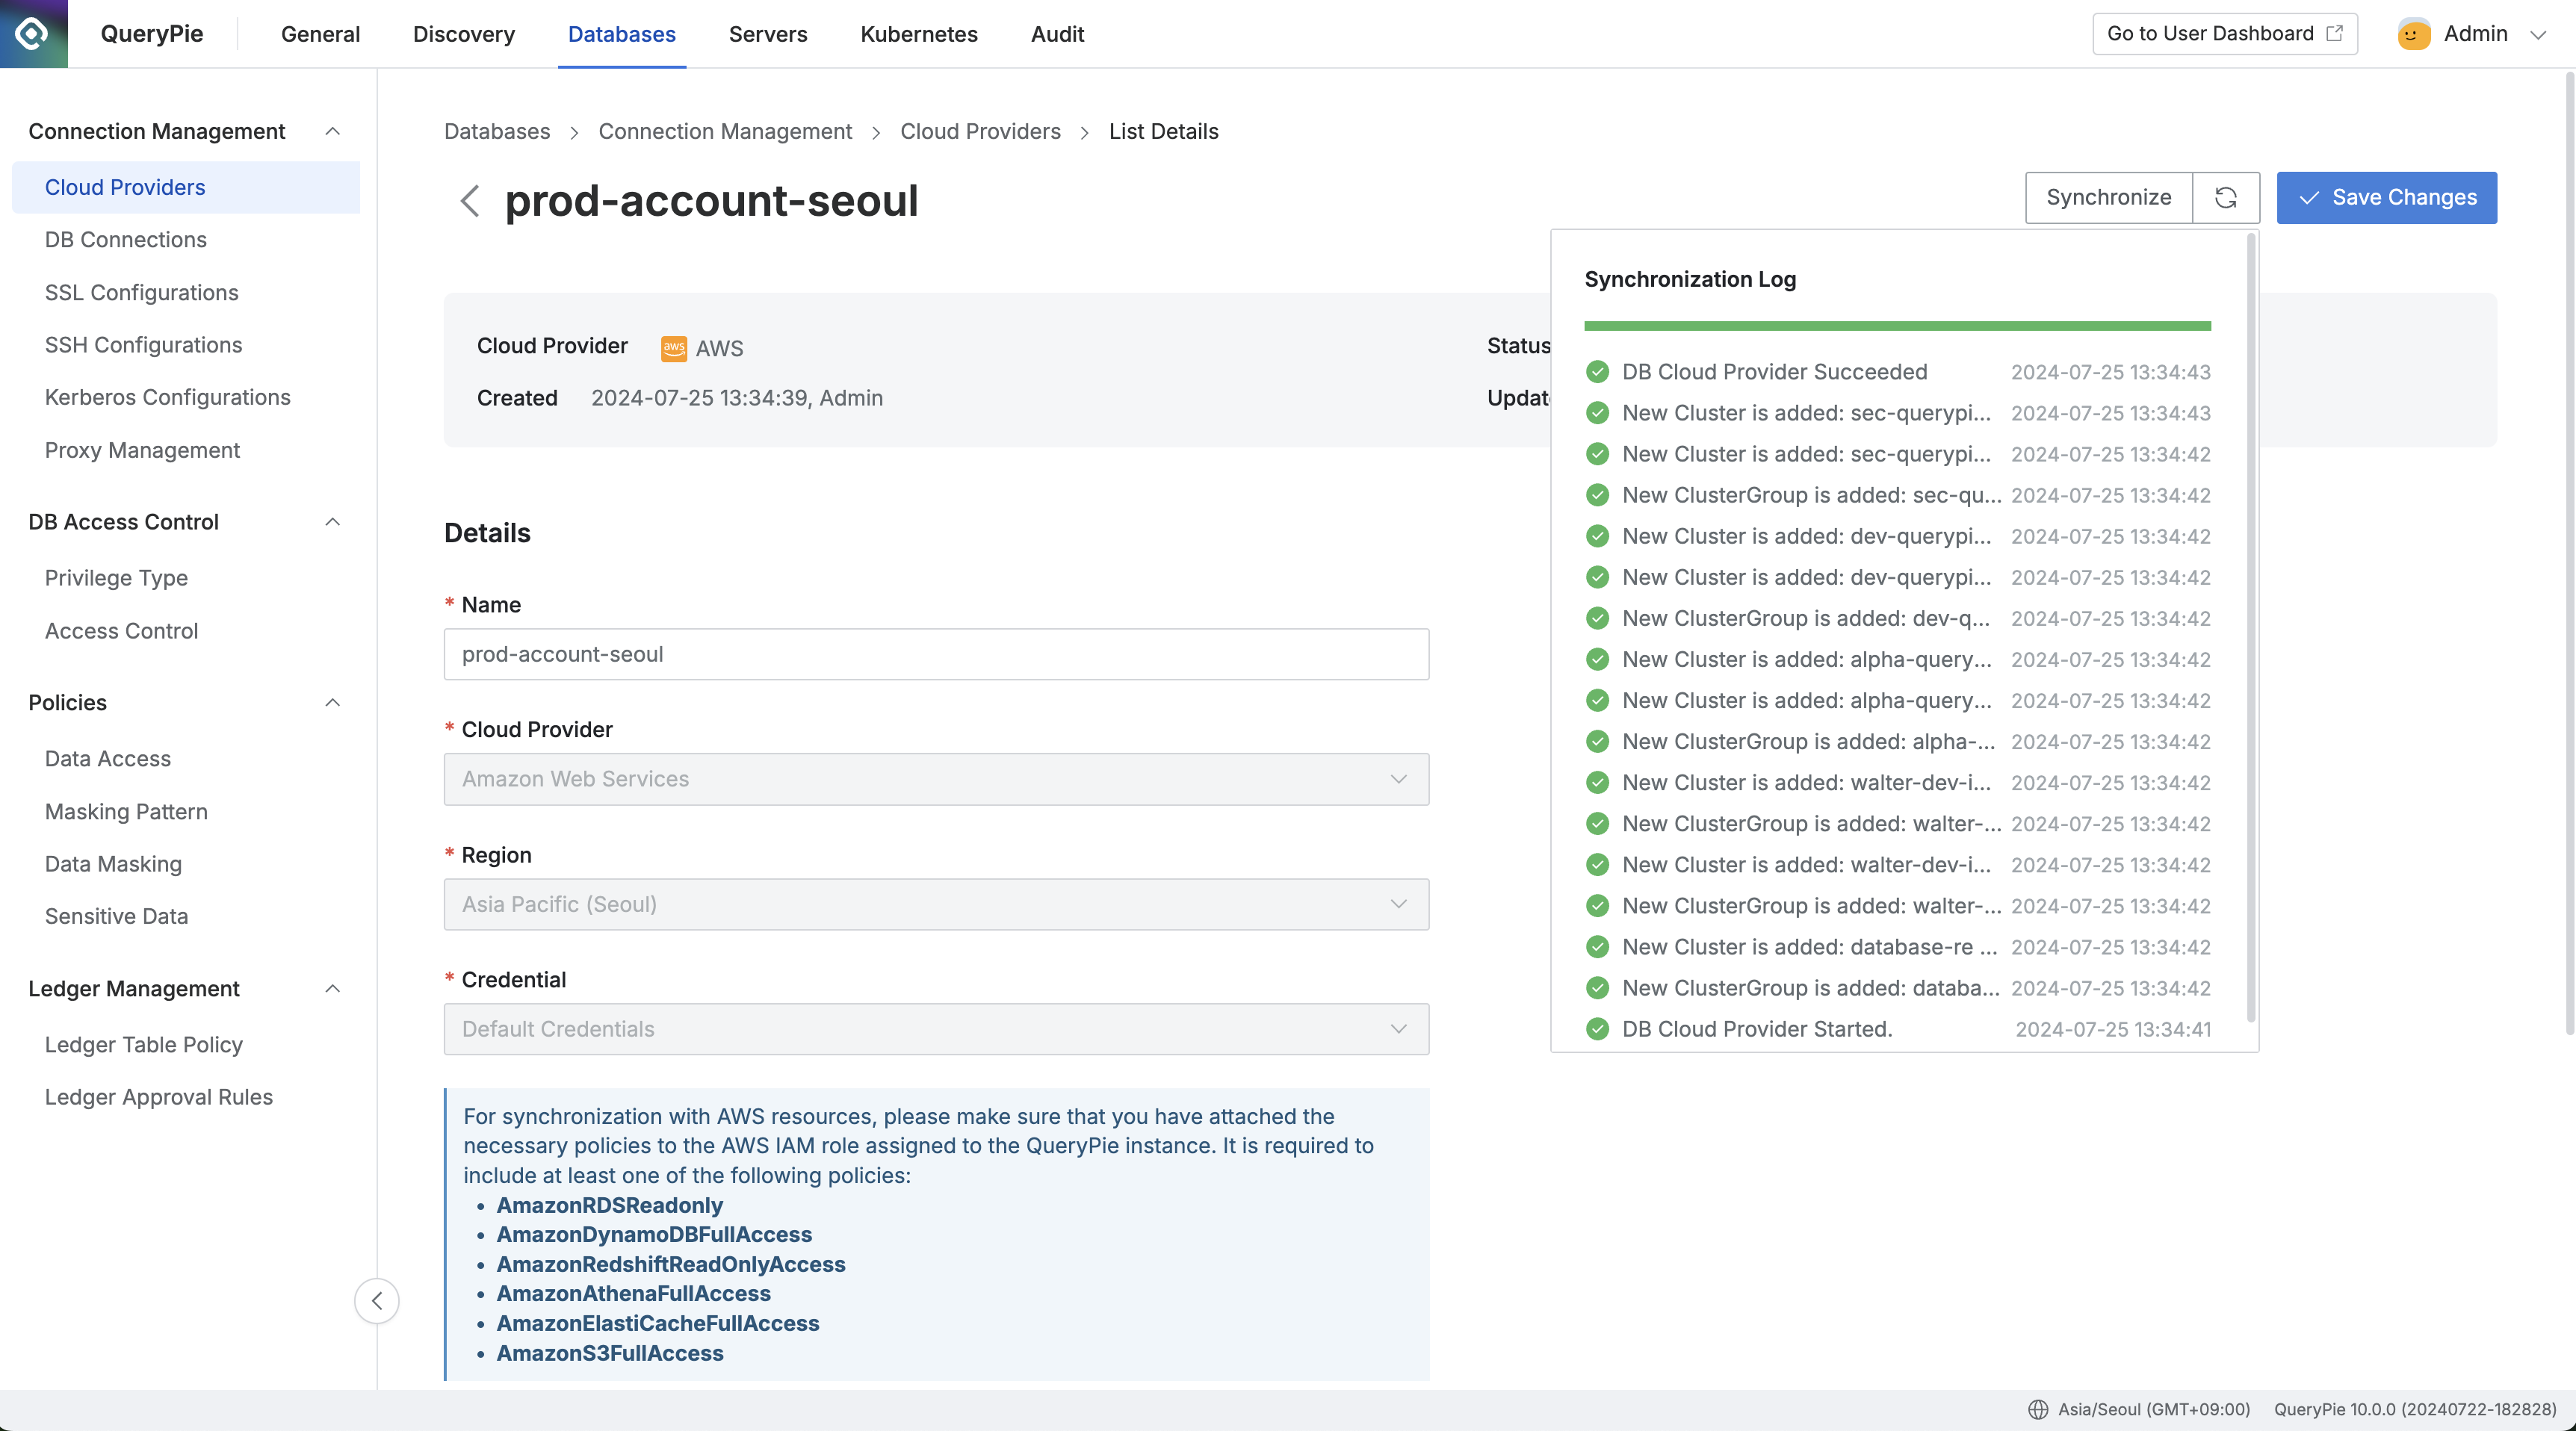
Task: Click the external link icon on User Dashboard button
Action: [2335, 33]
